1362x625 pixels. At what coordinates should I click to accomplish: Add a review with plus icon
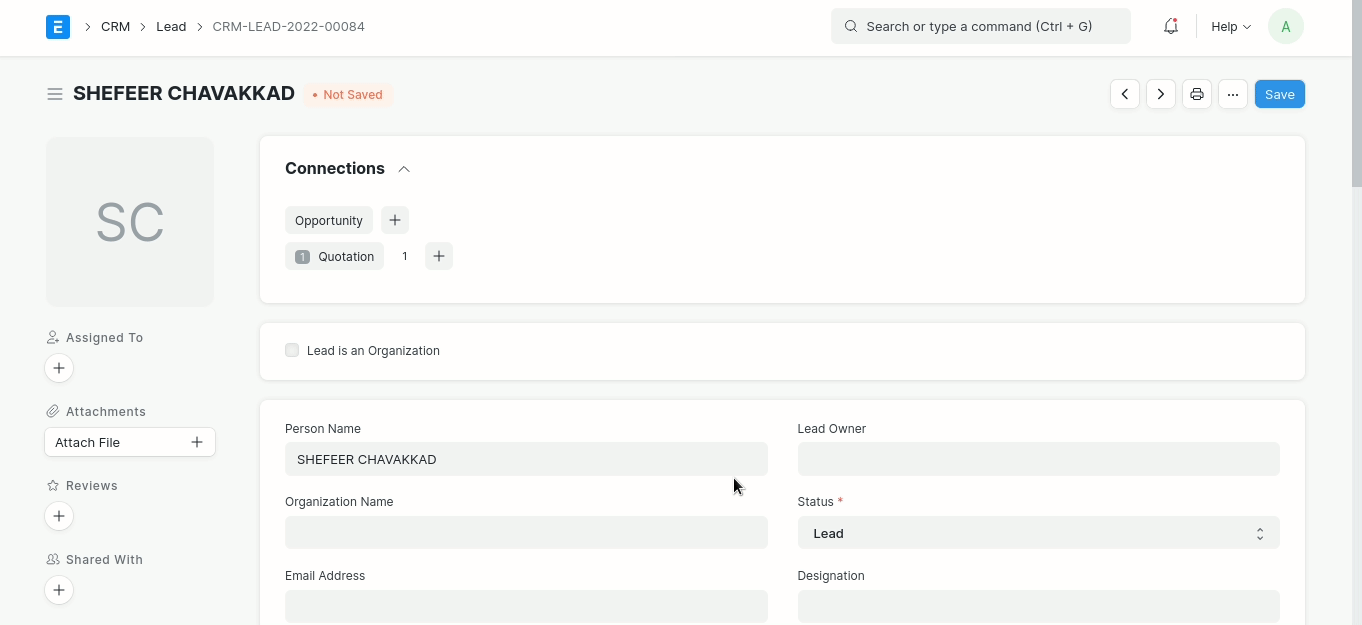coord(58,516)
